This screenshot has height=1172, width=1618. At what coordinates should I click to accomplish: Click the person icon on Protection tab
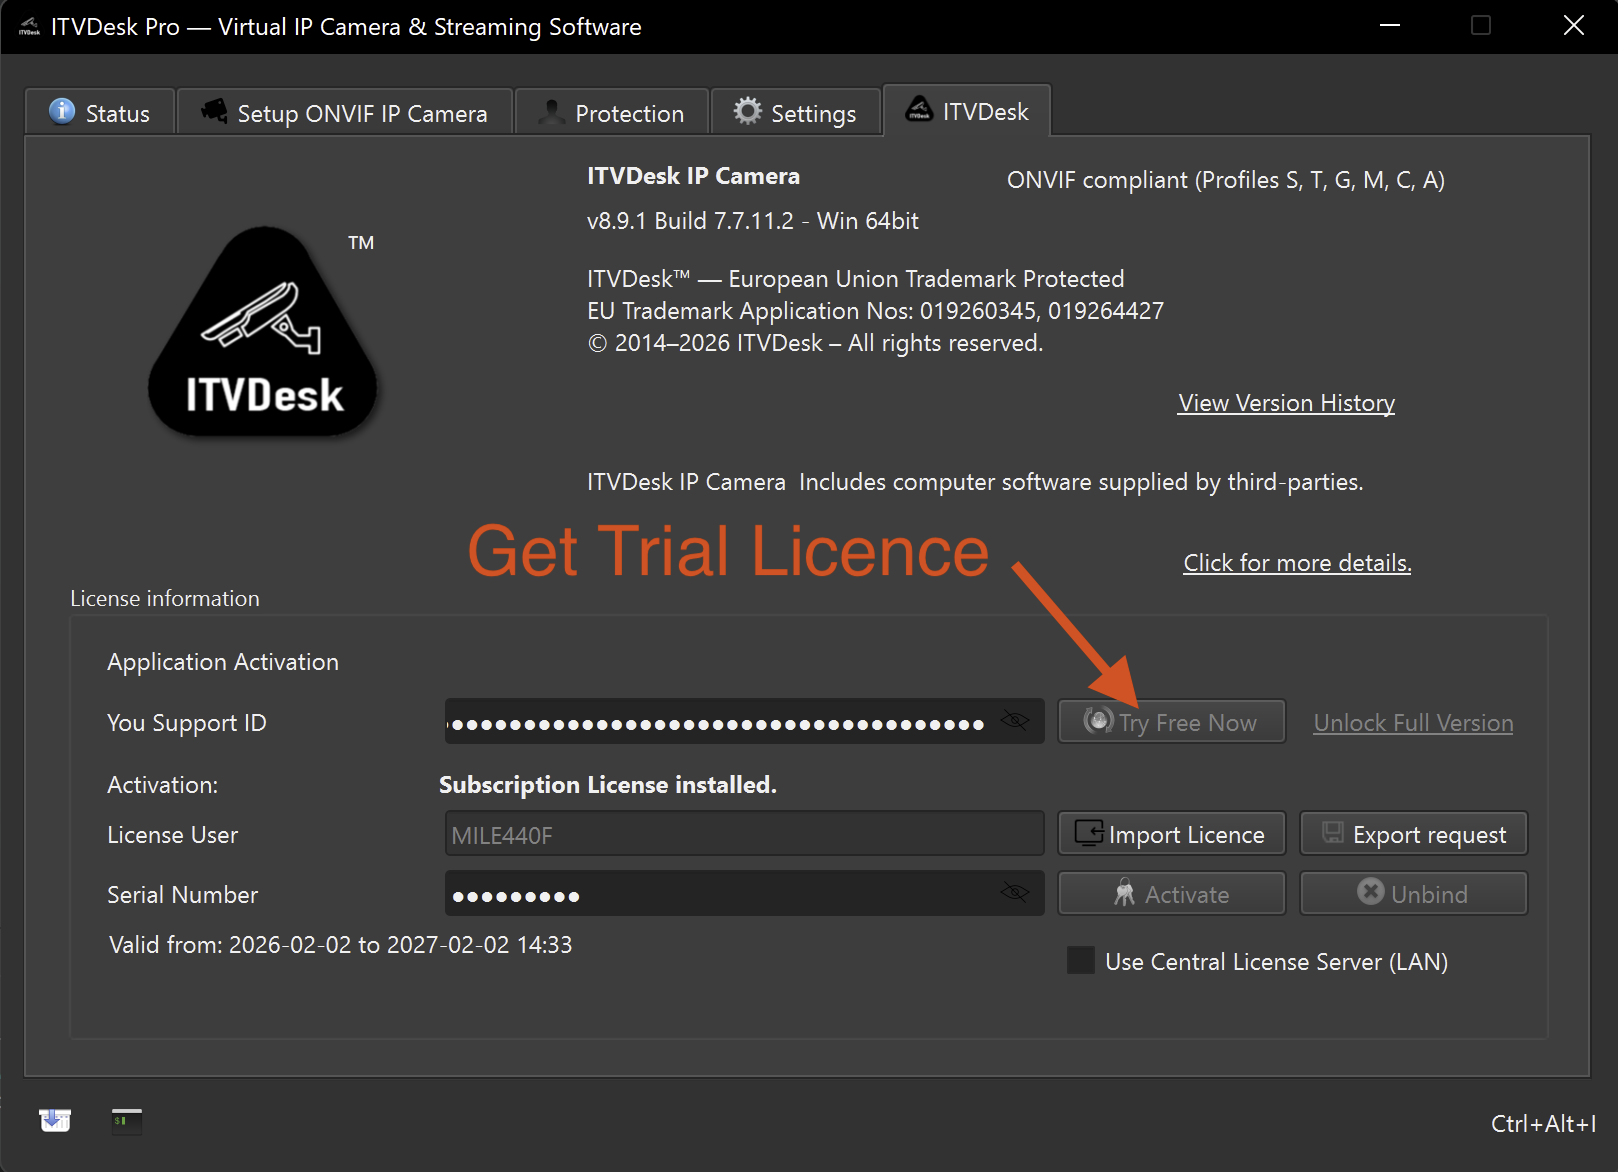pos(551,112)
